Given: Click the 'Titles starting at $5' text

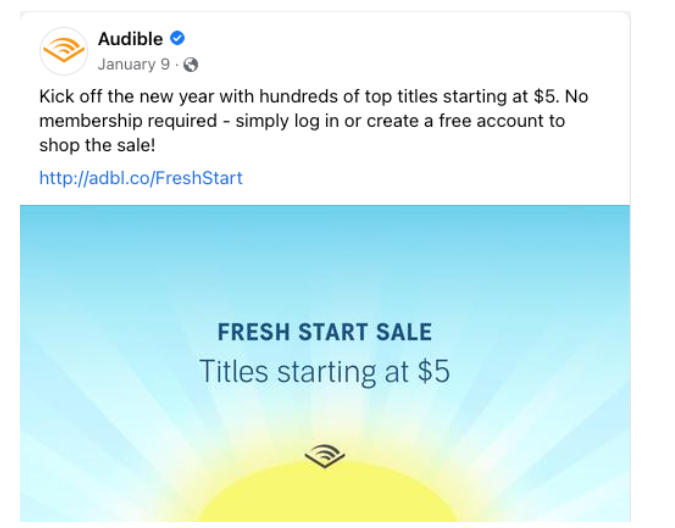Looking at the screenshot, I should coord(325,371).
